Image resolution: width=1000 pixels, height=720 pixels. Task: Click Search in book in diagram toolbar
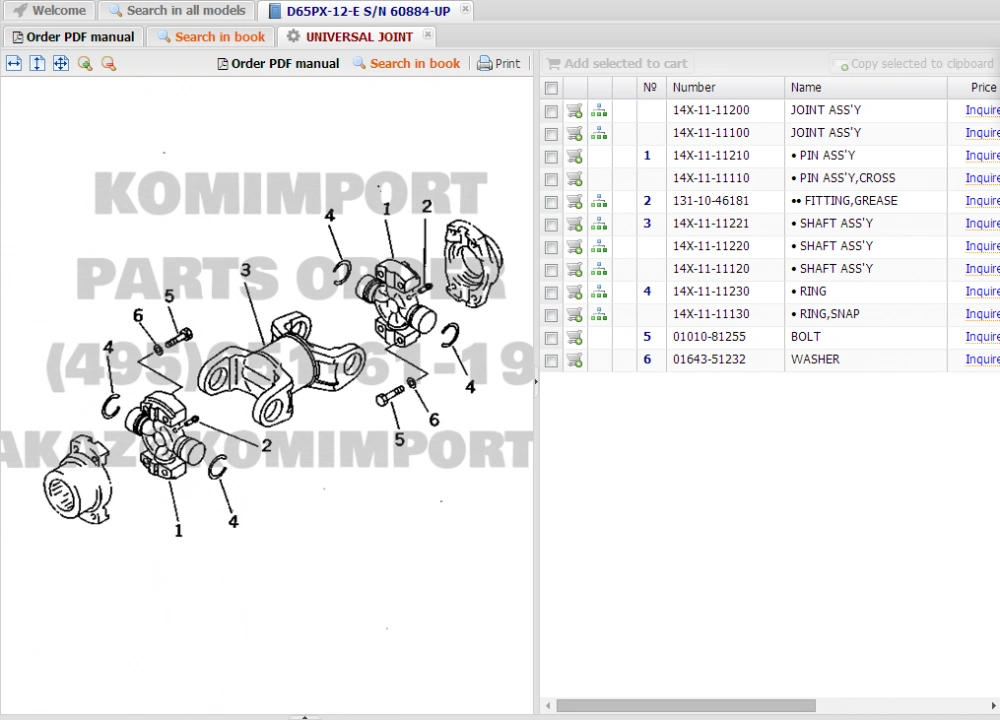coord(406,63)
